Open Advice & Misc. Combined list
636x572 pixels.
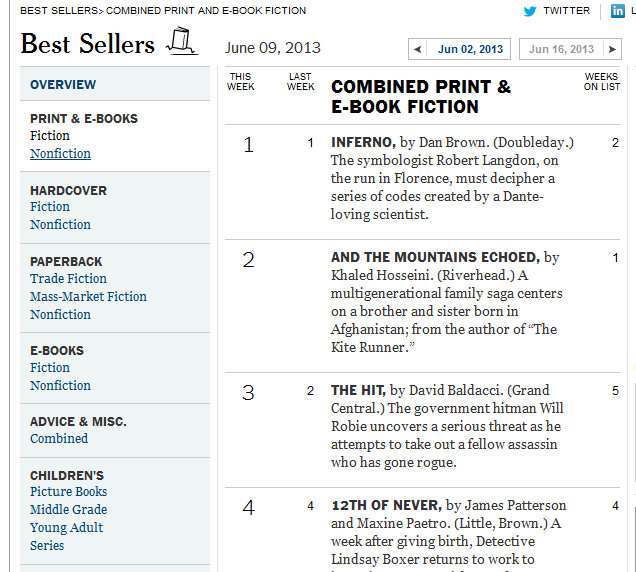click(x=59, y=439)
